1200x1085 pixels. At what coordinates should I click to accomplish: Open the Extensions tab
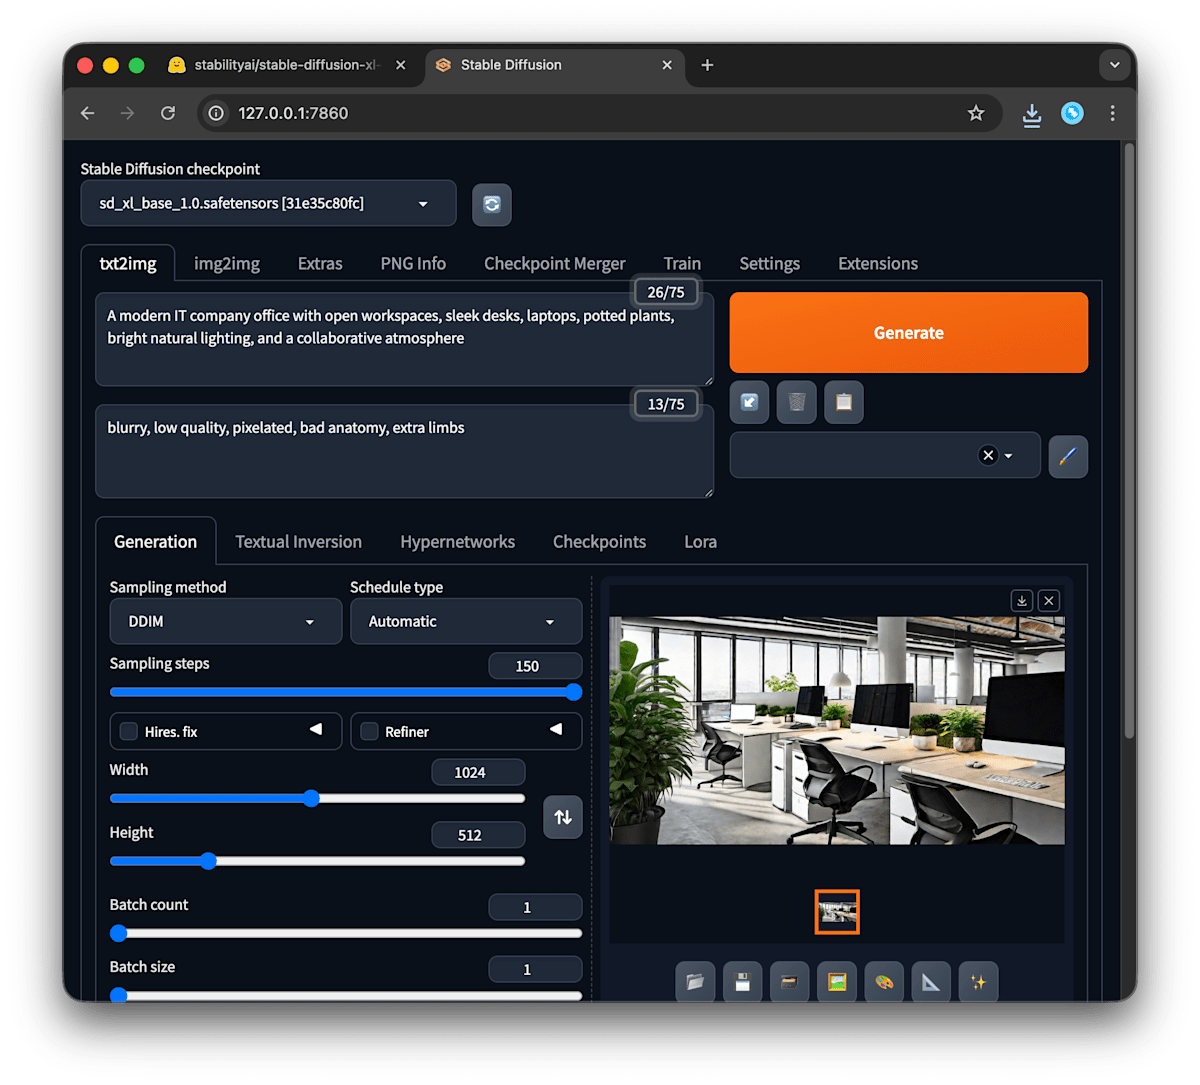click(878, 264)
